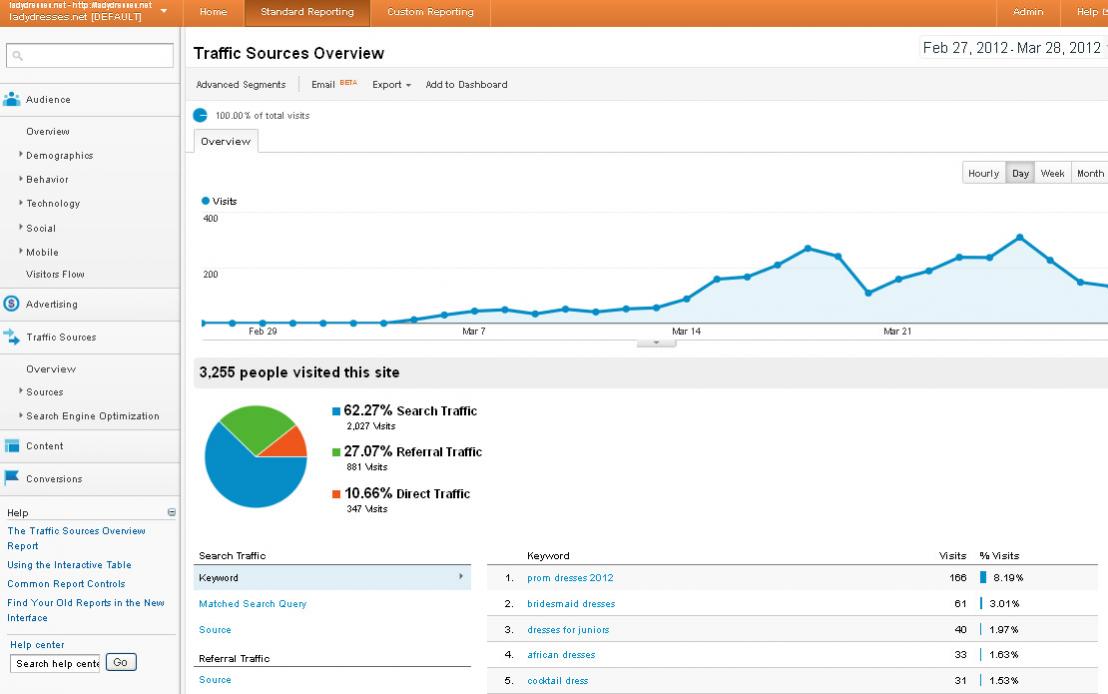The image size is (1108, 694).
Task: Open the 'african dresses' keyword link
Action: coord(561,655)
